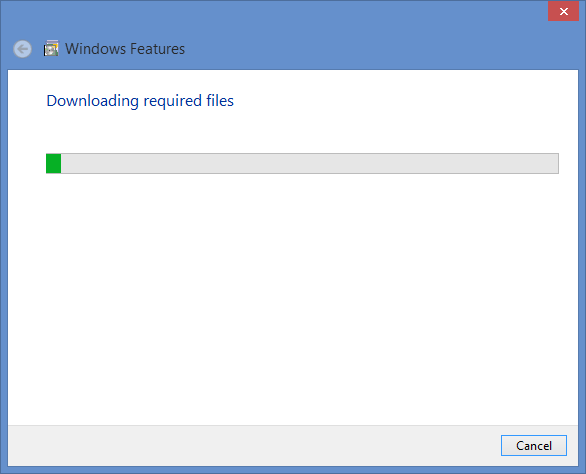The height and width of the screenshot is (474, 586).
Task: Click the word "Downloading" in the heading
Action: (x=93, y=101)
